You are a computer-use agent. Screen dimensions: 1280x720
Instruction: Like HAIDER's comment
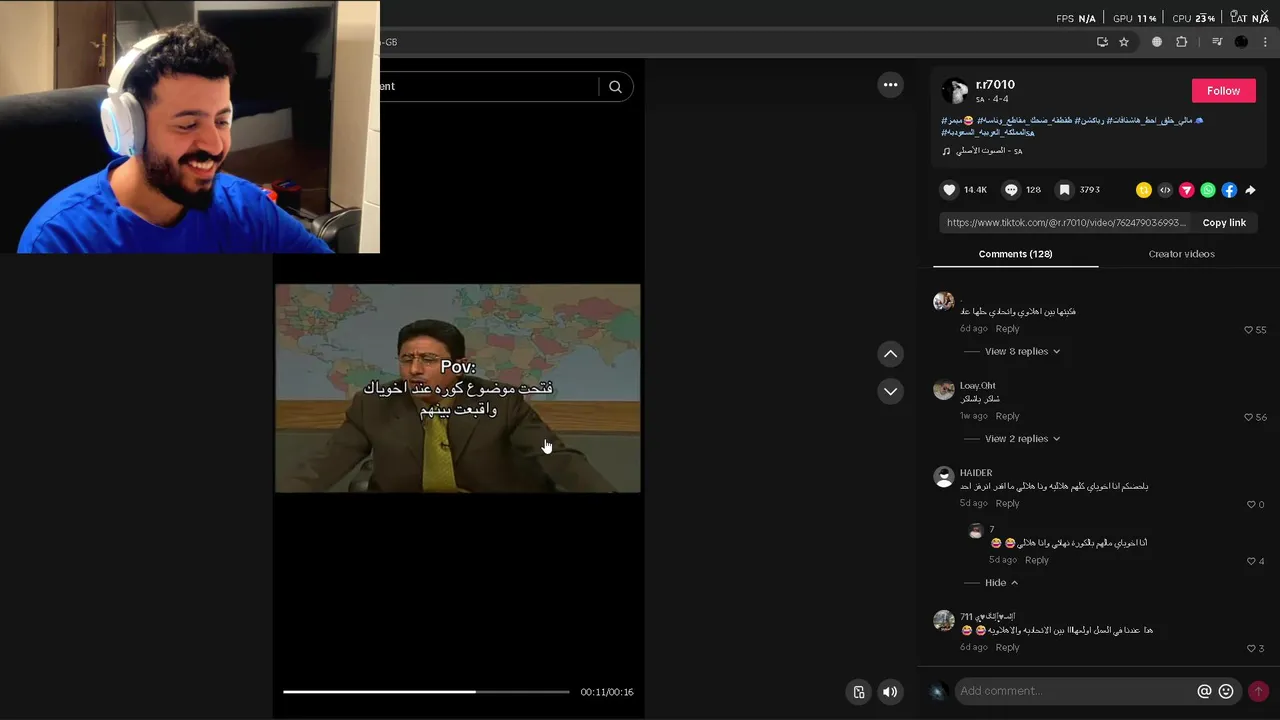point(1251,505)
